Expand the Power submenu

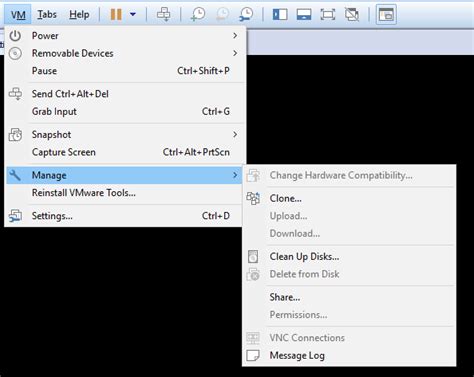125,35
